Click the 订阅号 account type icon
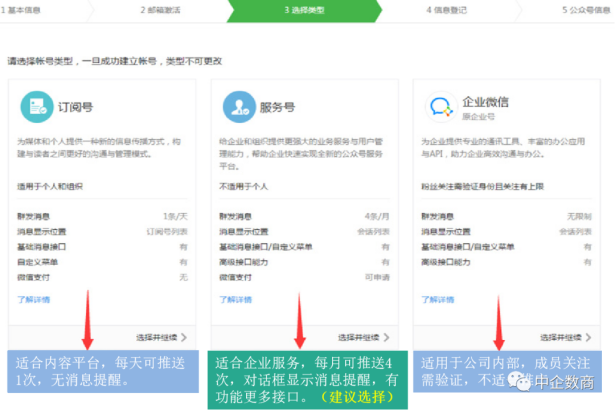The width and height of the screenshot is (615, 411). (37, 105)
